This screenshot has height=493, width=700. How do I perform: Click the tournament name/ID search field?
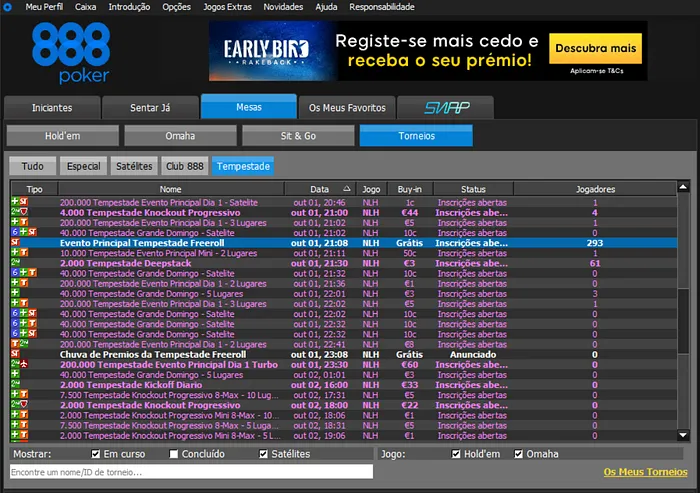(191, 472)
